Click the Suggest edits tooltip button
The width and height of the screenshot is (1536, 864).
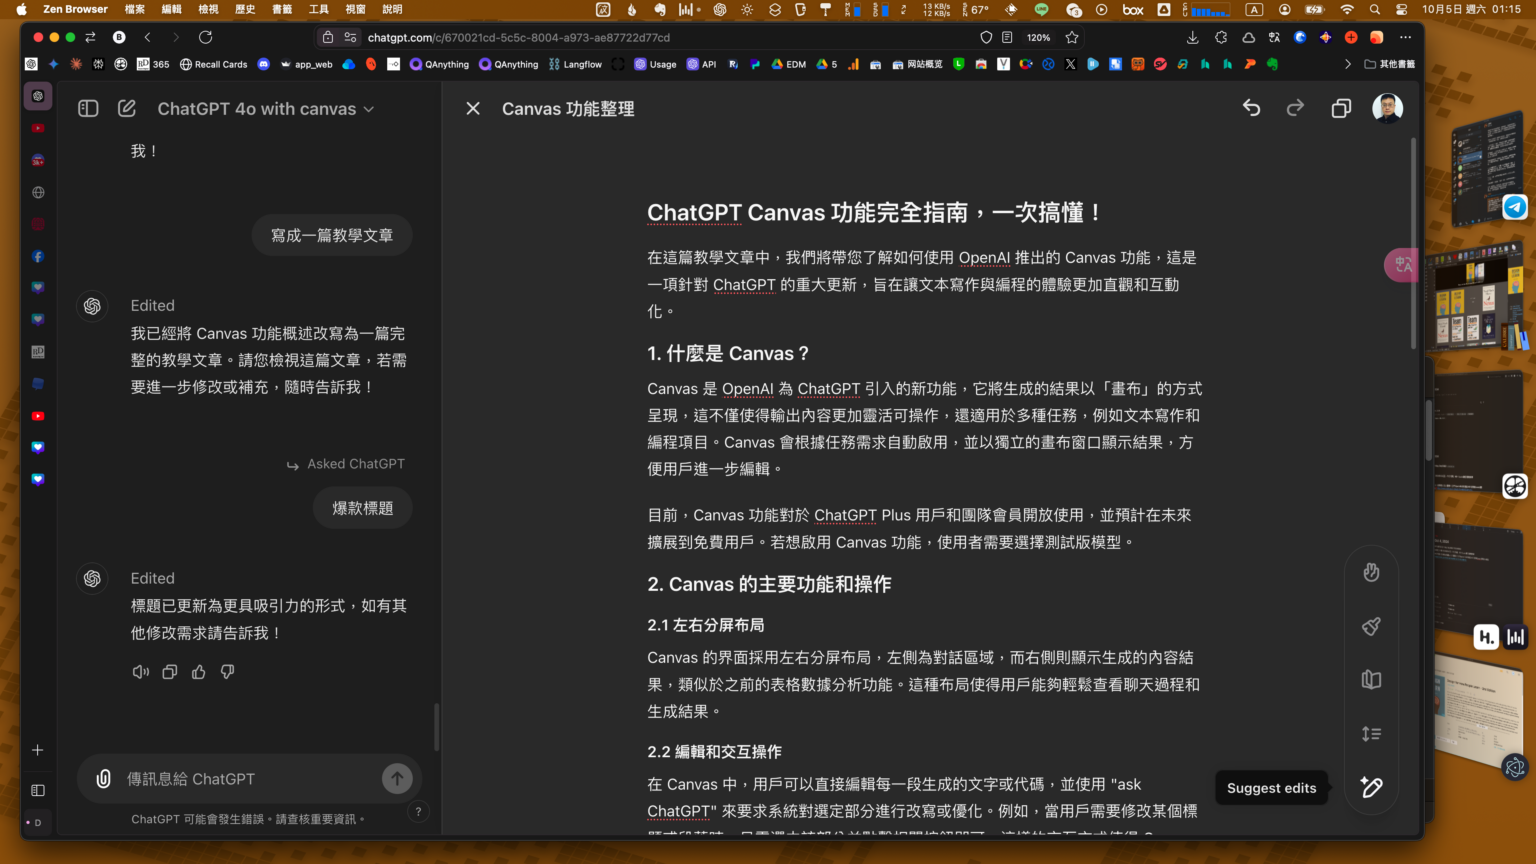[x=1271, y=787]
